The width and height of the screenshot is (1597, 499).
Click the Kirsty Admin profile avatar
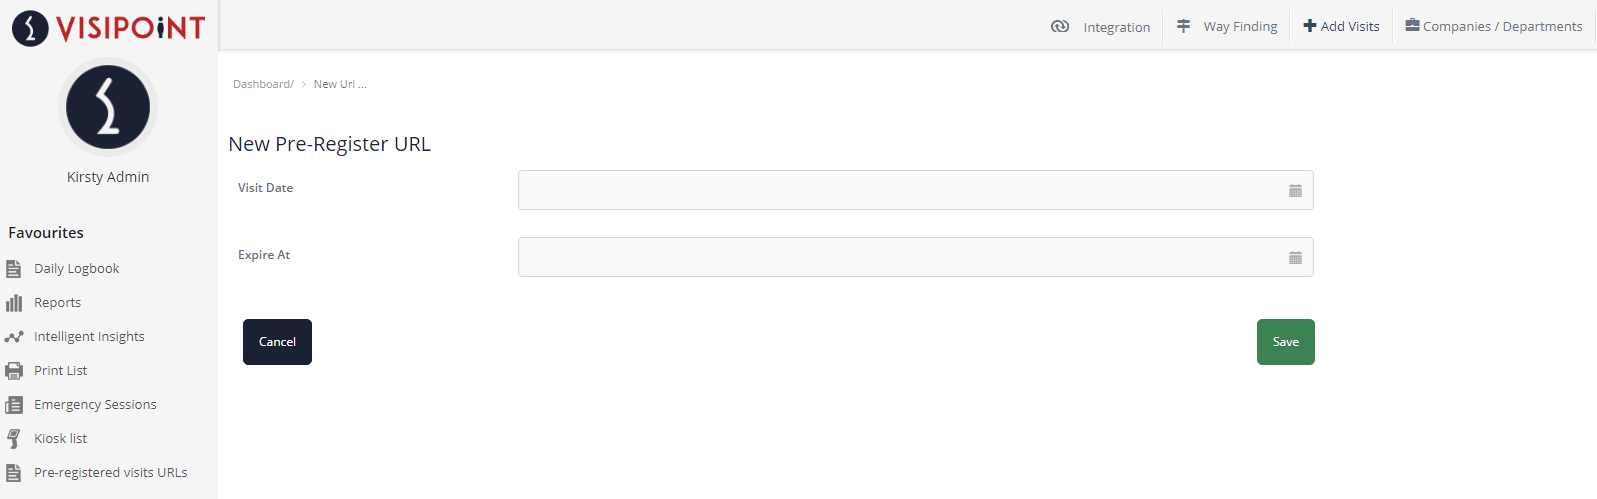[x=108, y=107]
